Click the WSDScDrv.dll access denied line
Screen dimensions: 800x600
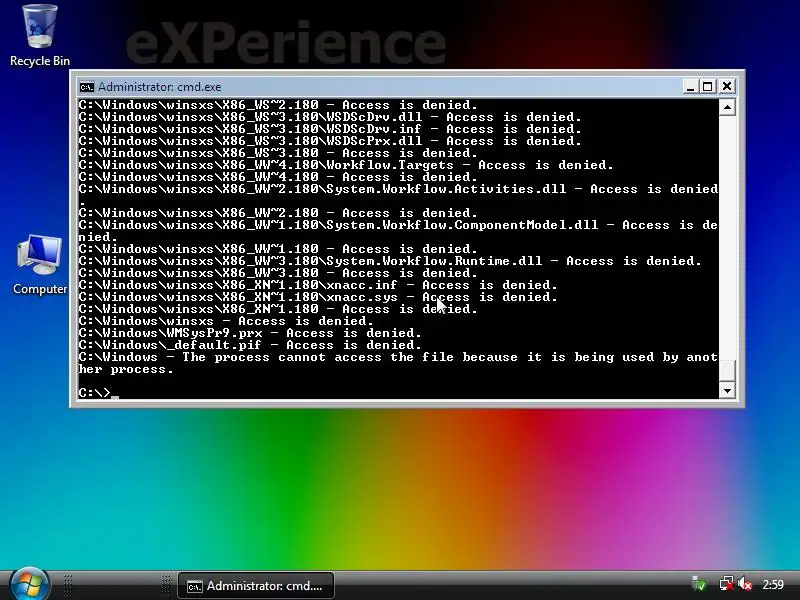tap(330, 117)
